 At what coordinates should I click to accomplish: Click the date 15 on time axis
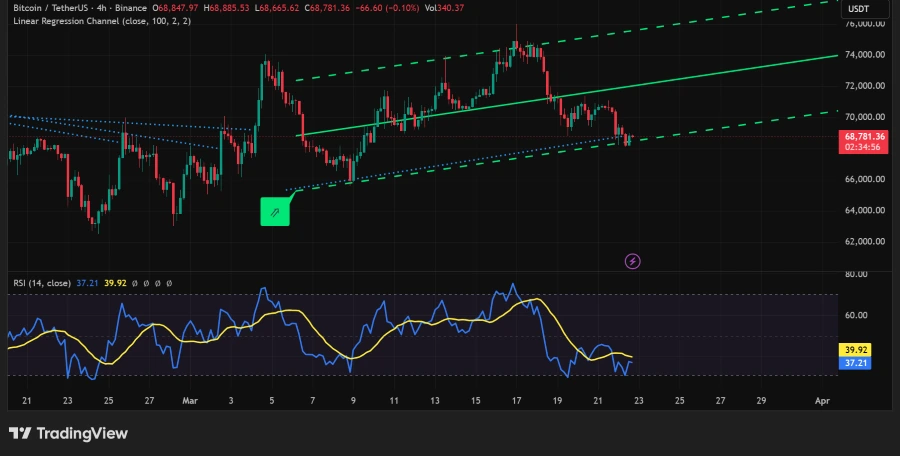[x=476, y=401]
